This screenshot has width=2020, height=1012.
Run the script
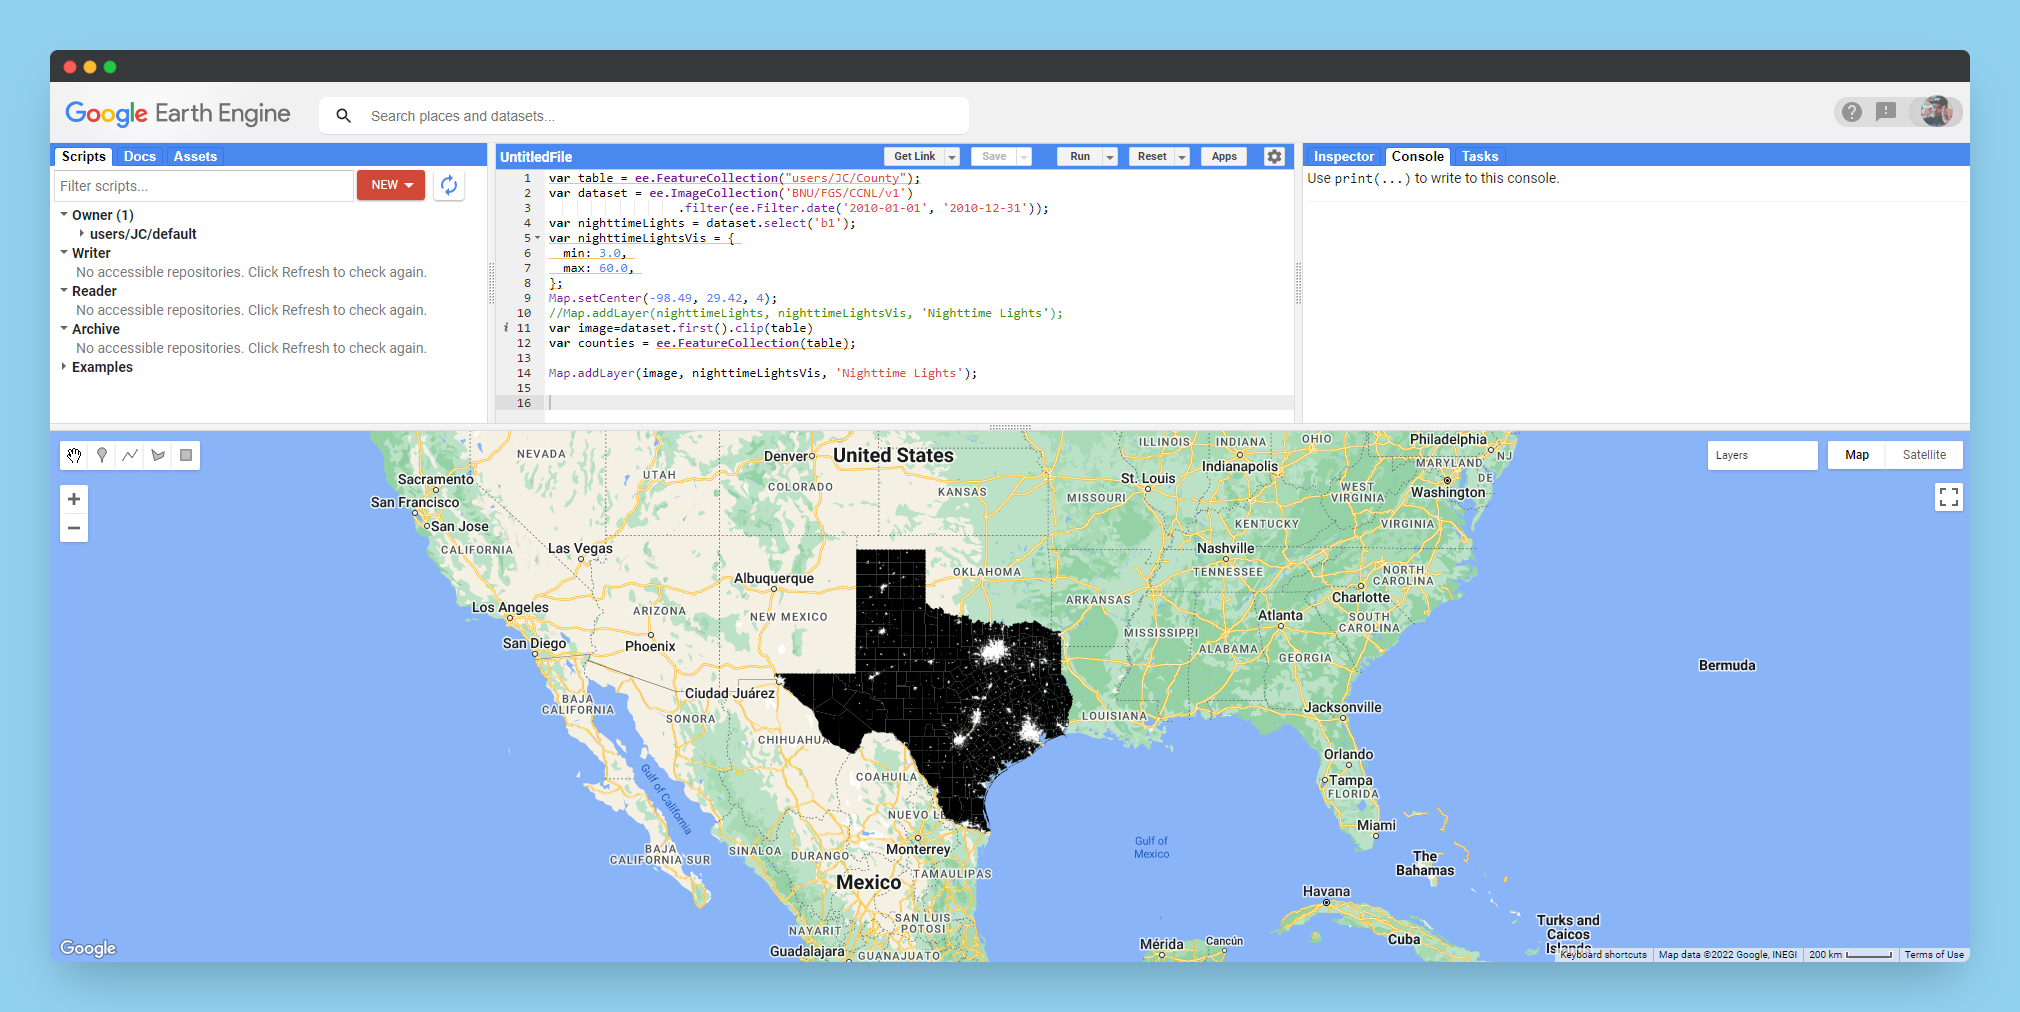(1079, 156)
